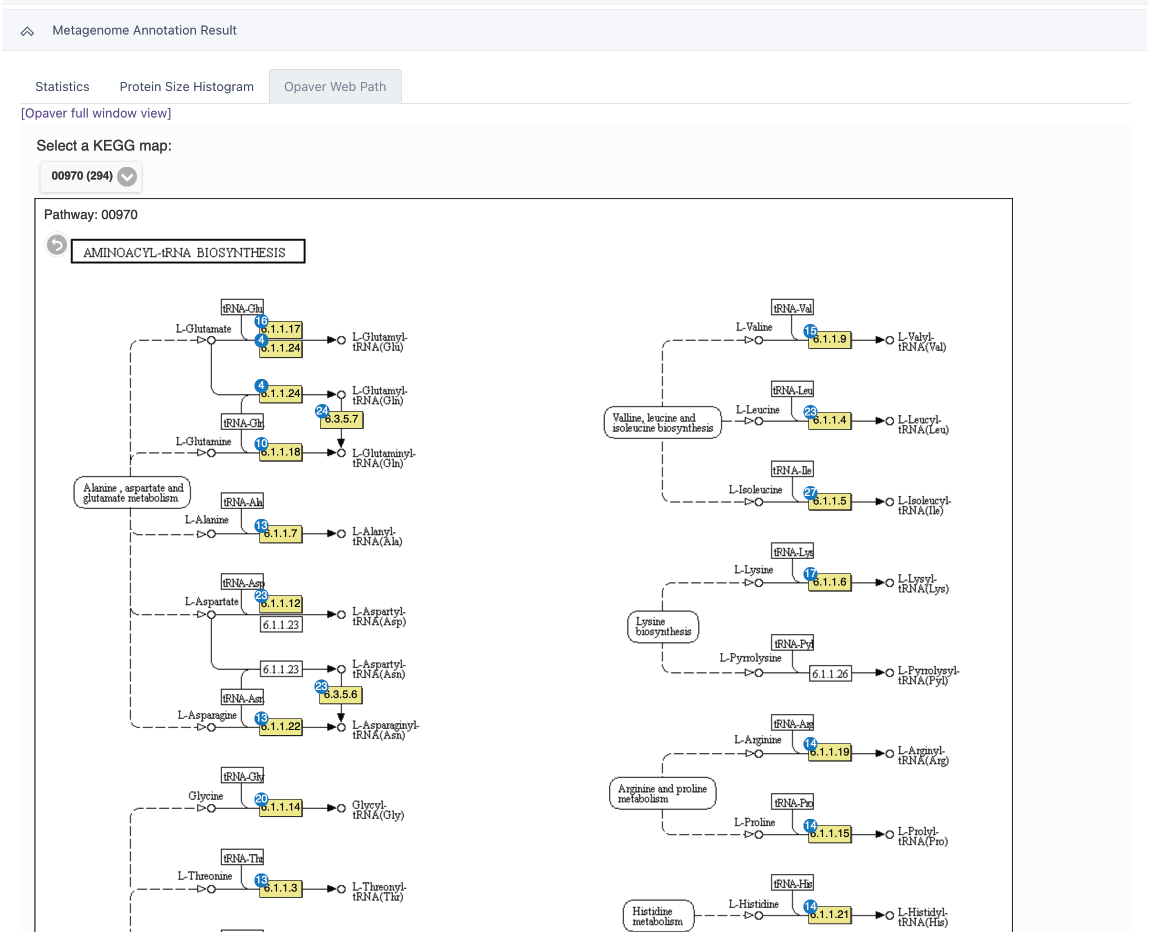This screenshot has width=1149, height=949.
Task: Select the Opaver Web Path tab
Action: click(335, 86)
